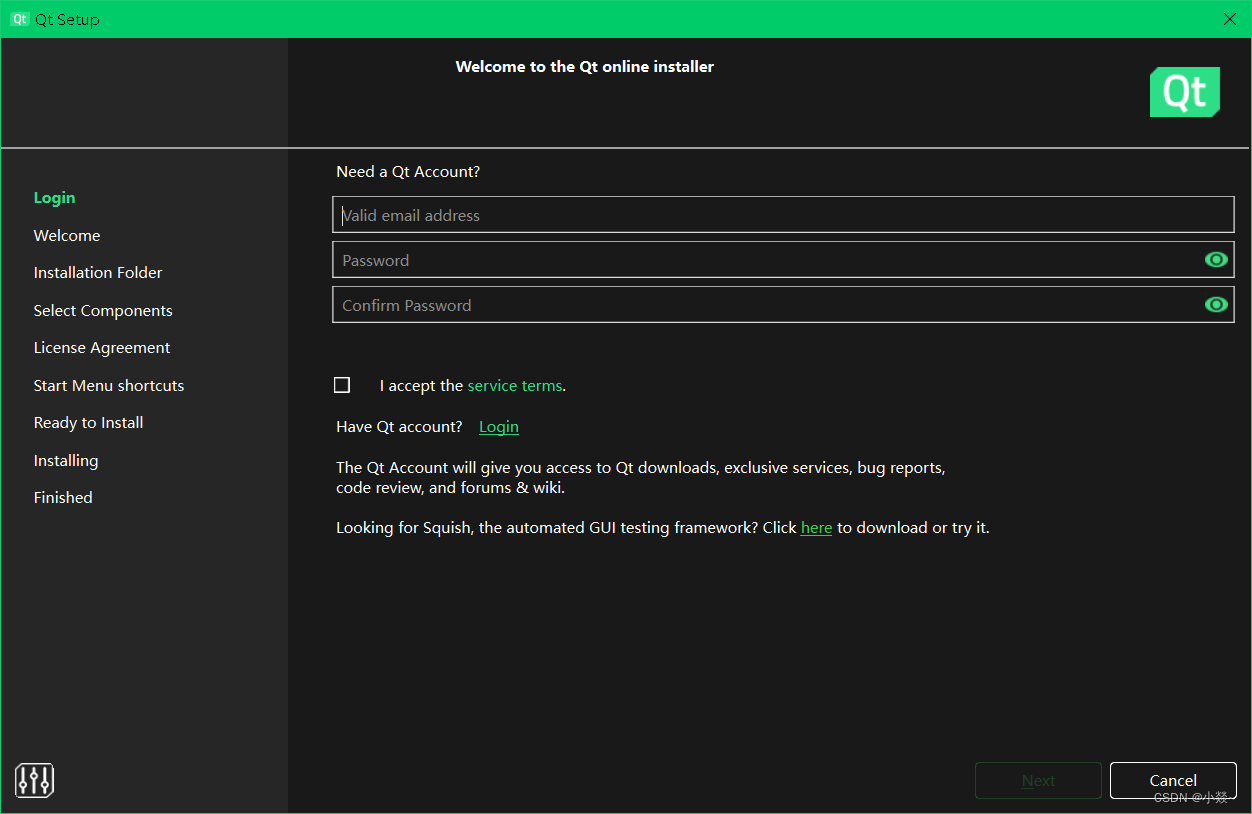Screen dimensions: 1252x814
Task: Open the Ready to Install step
Action: [x=88, y=422]
